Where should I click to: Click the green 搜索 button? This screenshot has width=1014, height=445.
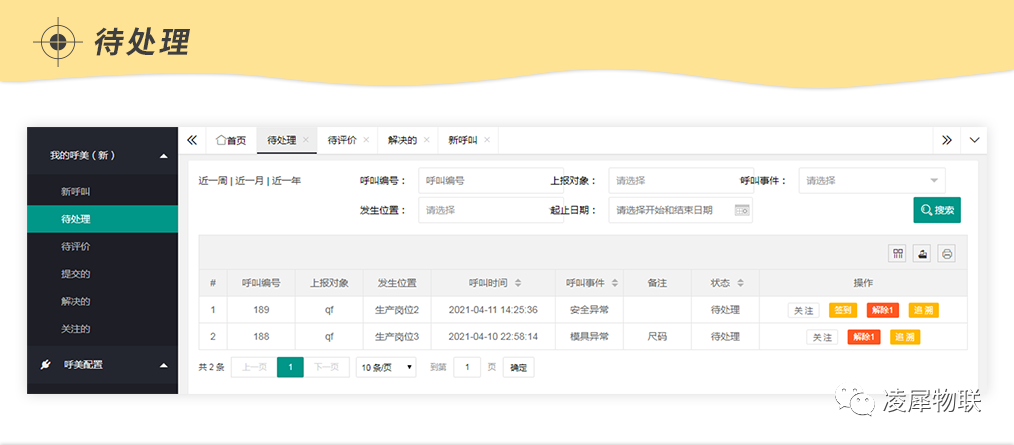point(937,210)
